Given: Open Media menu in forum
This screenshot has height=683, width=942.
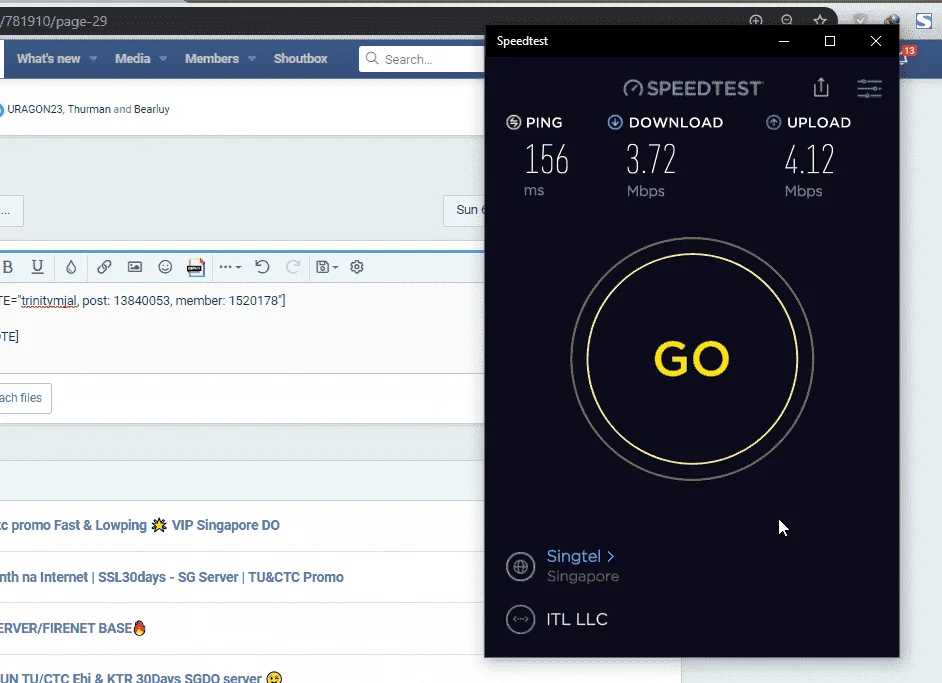Looking at the screenshot, I should click(133, 58).
